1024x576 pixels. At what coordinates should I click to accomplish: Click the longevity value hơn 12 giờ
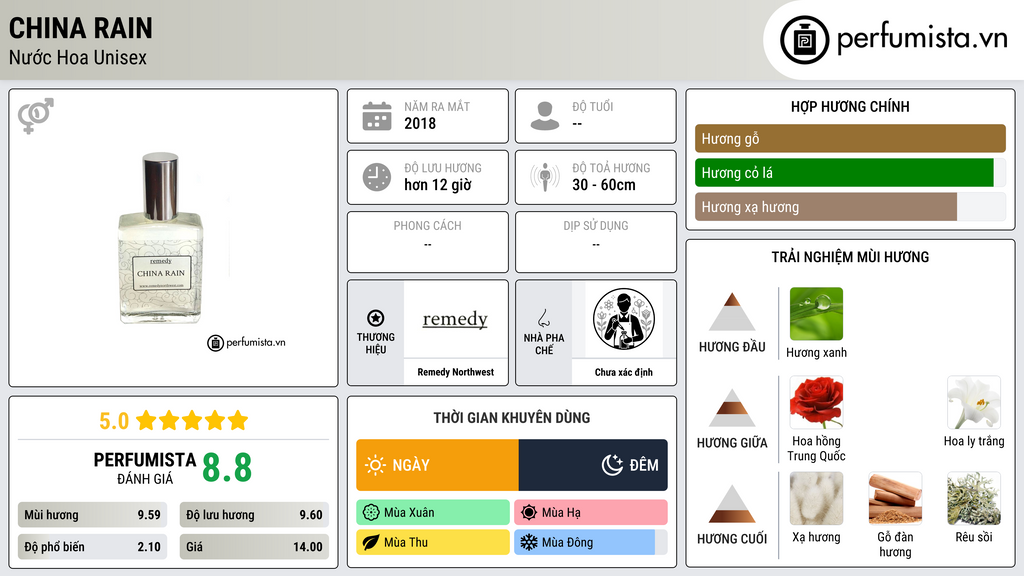pyautogui.click(x=438, y=185)
